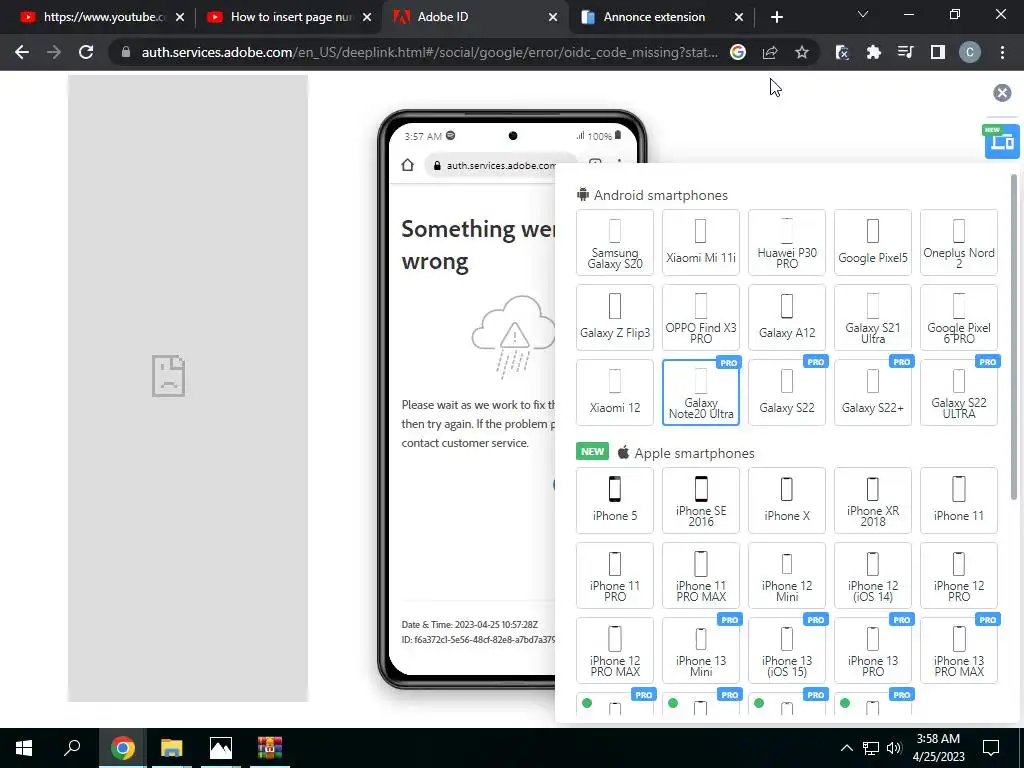
Task: Switch to the Adobe ID tab
Action: pos(474,17)
